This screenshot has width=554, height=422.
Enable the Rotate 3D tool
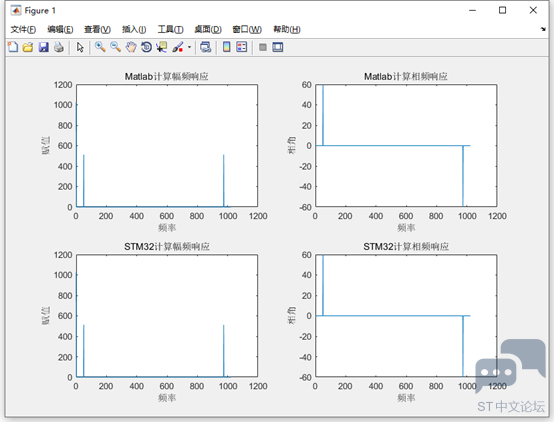click(146, 47)
